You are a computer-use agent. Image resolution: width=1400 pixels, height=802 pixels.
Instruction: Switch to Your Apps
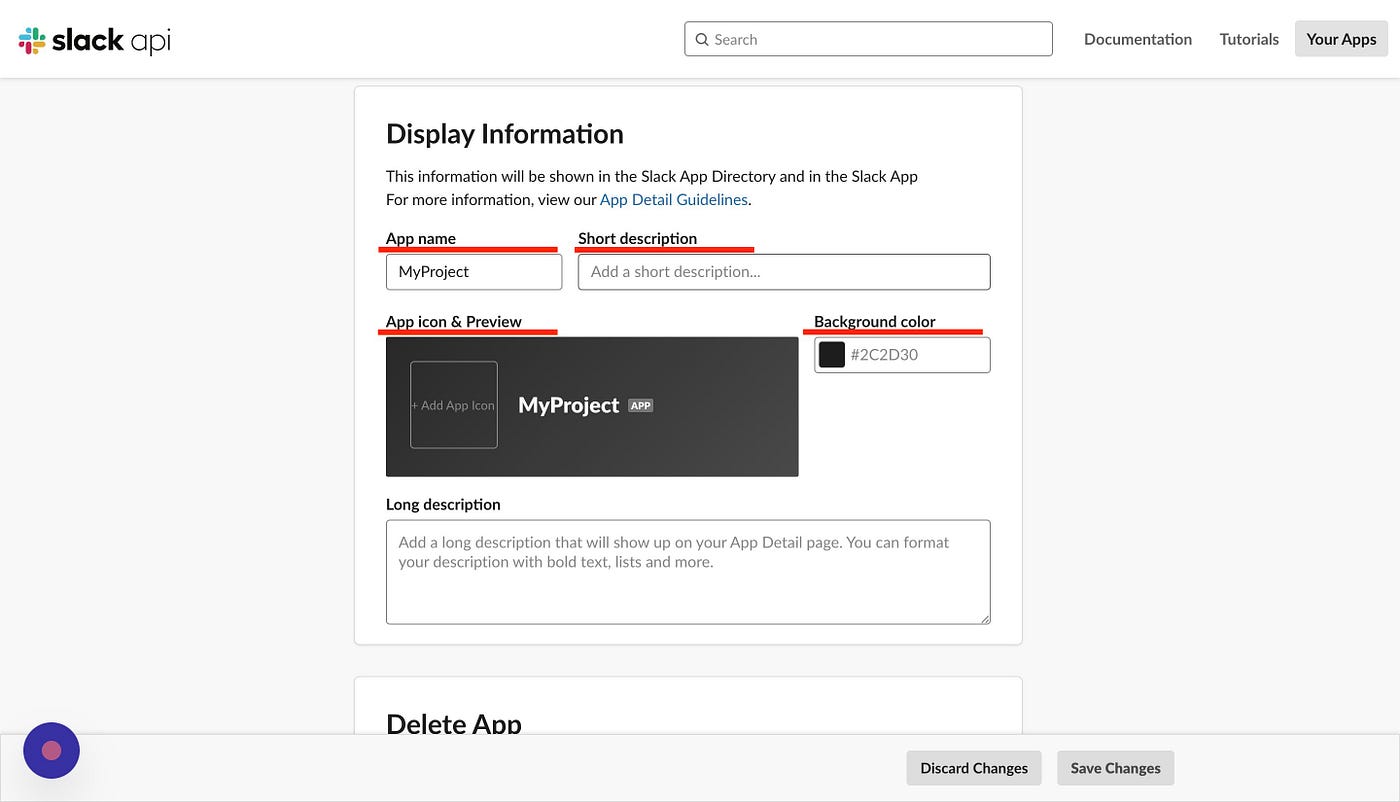[x=1341, y=38]
